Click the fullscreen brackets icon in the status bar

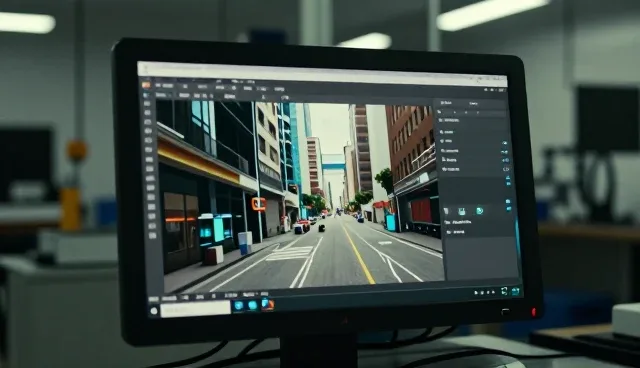click(x=504, y=291)
